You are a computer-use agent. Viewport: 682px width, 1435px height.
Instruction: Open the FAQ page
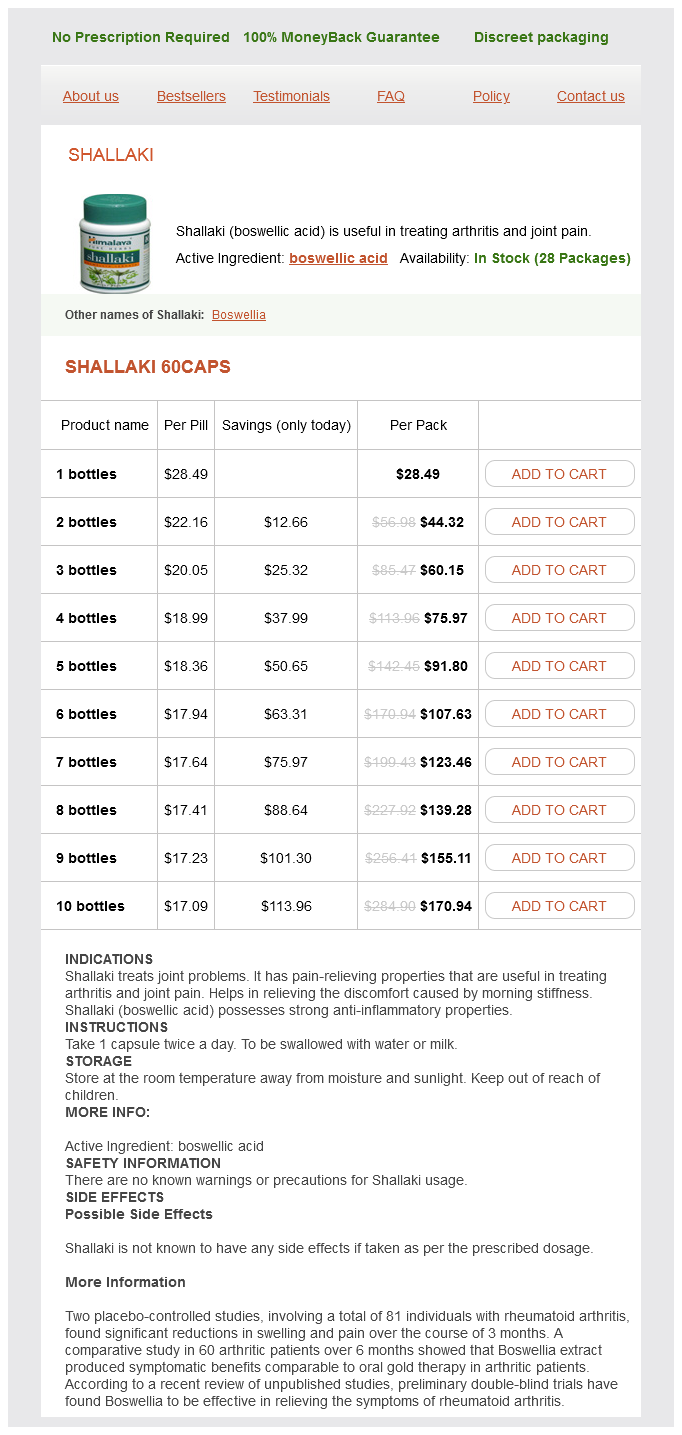[391, 96]
